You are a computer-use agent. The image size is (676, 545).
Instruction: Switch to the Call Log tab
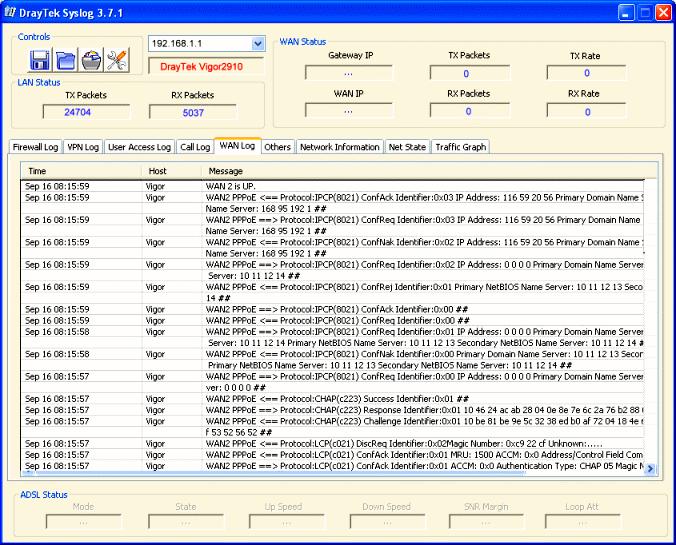[195, 147]
